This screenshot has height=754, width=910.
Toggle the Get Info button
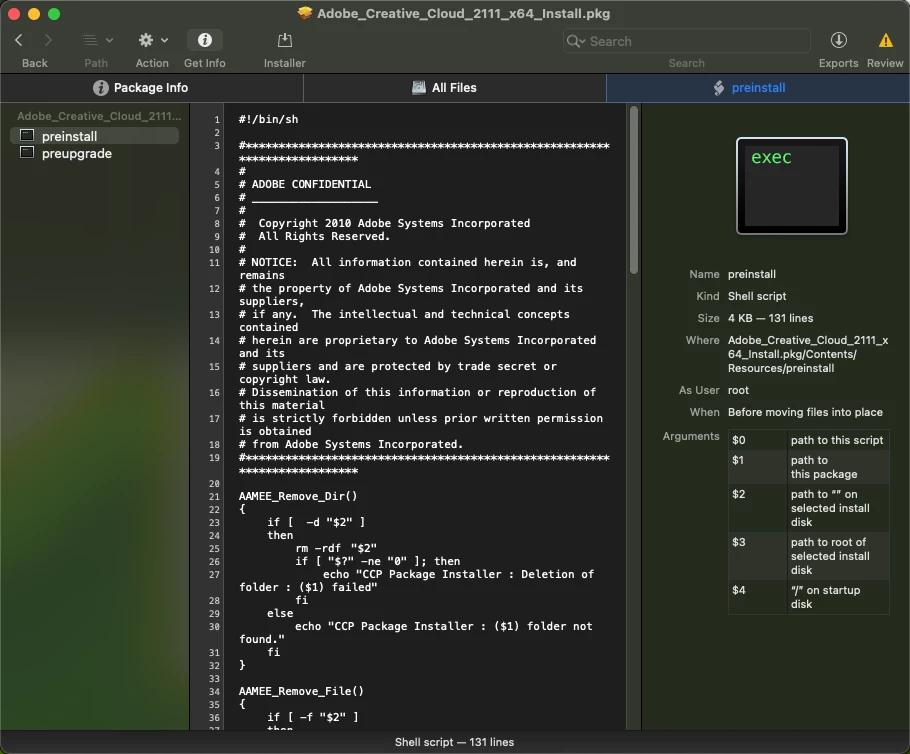(204, 40)
